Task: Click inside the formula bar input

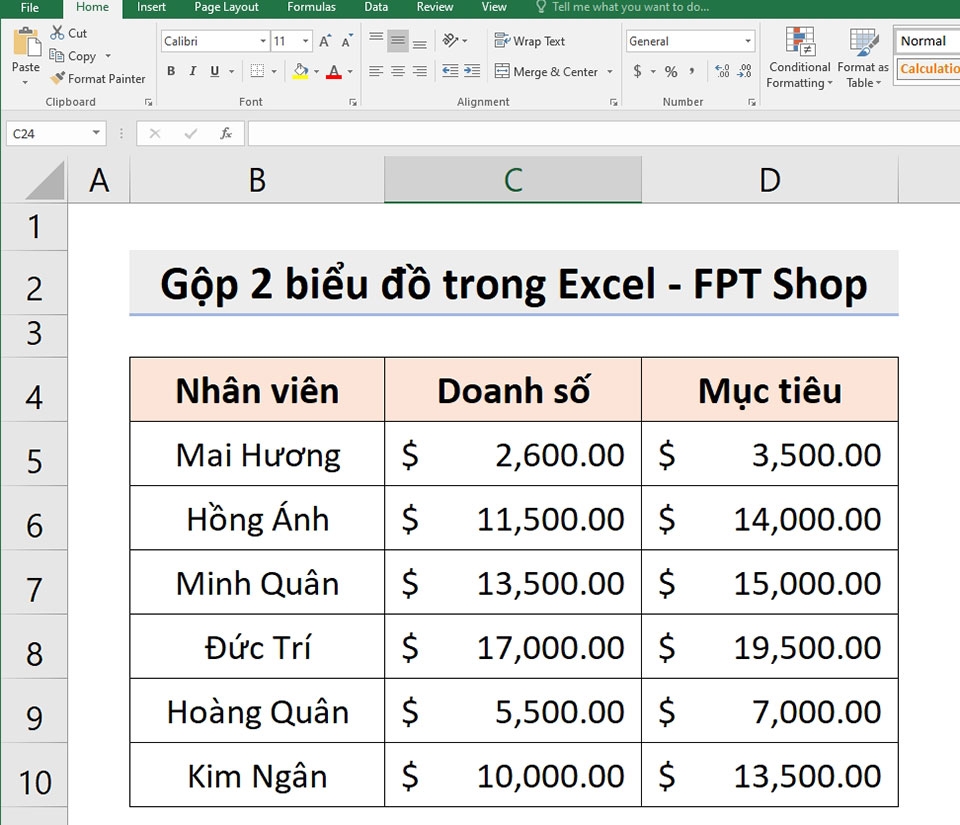Action: tap(604, 133)
